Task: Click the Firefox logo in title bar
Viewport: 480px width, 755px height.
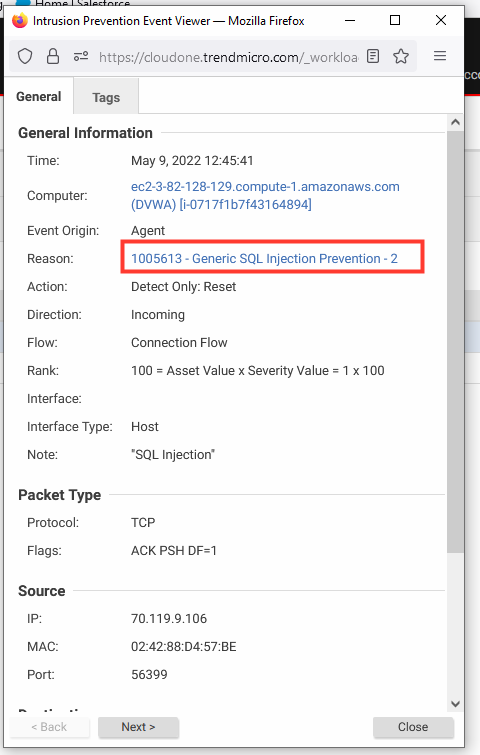Action: (x=20, y=21)
